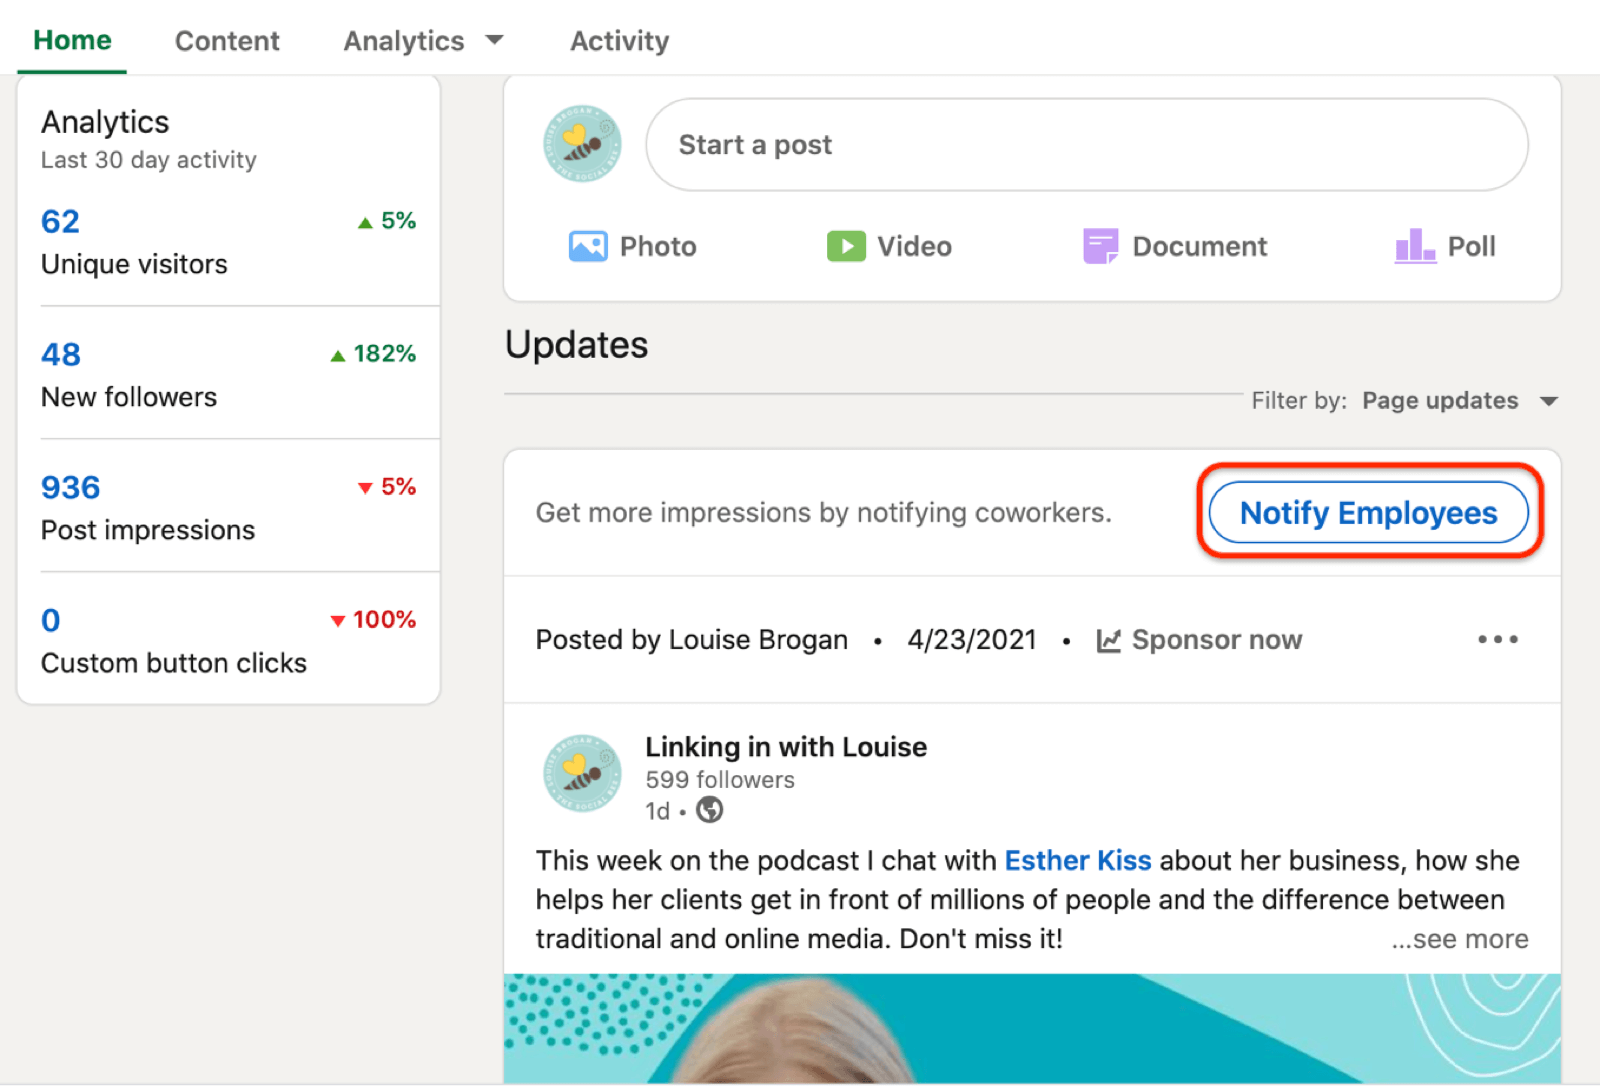This screenshot has height=1087, width=1600.
Task: Switch to the Content tab
Action: click(227, 41)
